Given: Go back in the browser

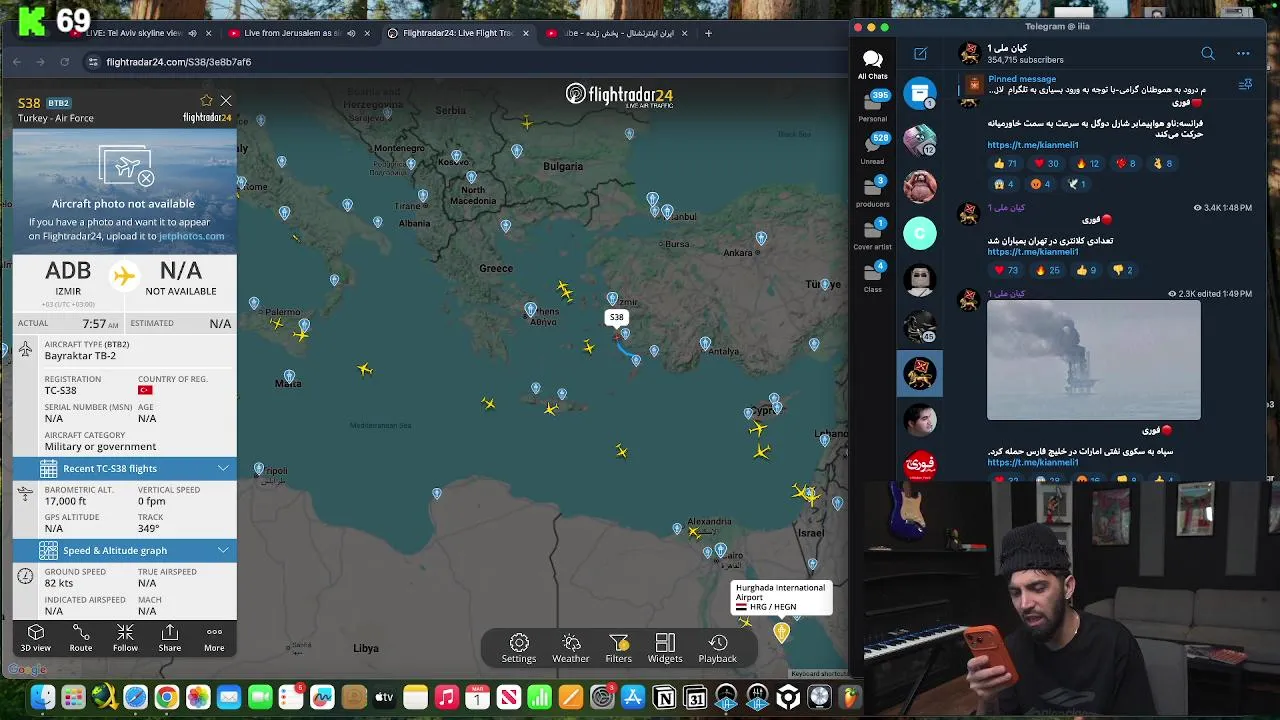Looking at the screenshot, I should [x=17, y=62].
